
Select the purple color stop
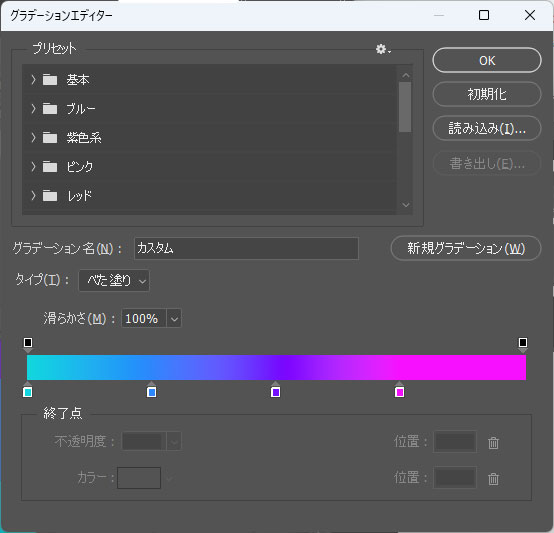coord(276,390)
